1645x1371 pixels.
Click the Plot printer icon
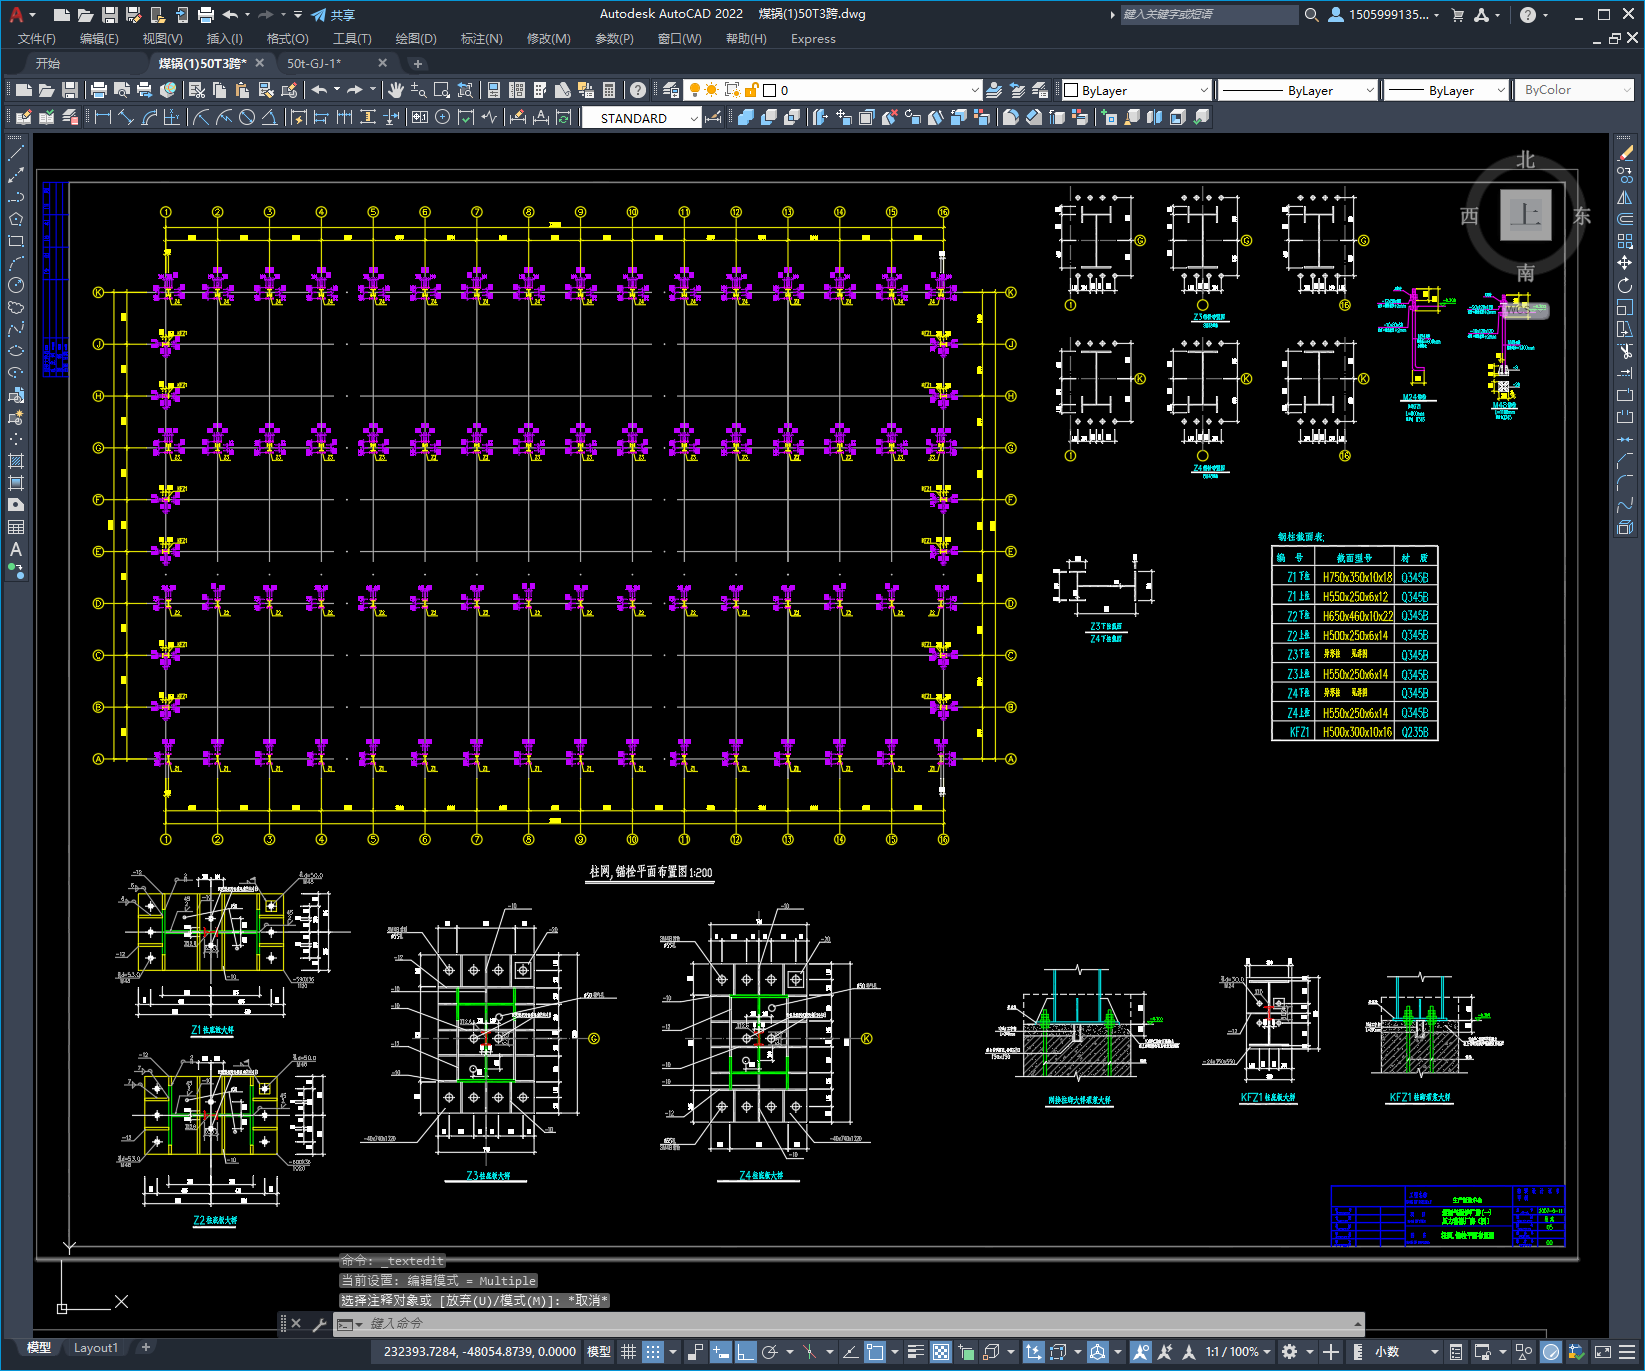(99, 90)
